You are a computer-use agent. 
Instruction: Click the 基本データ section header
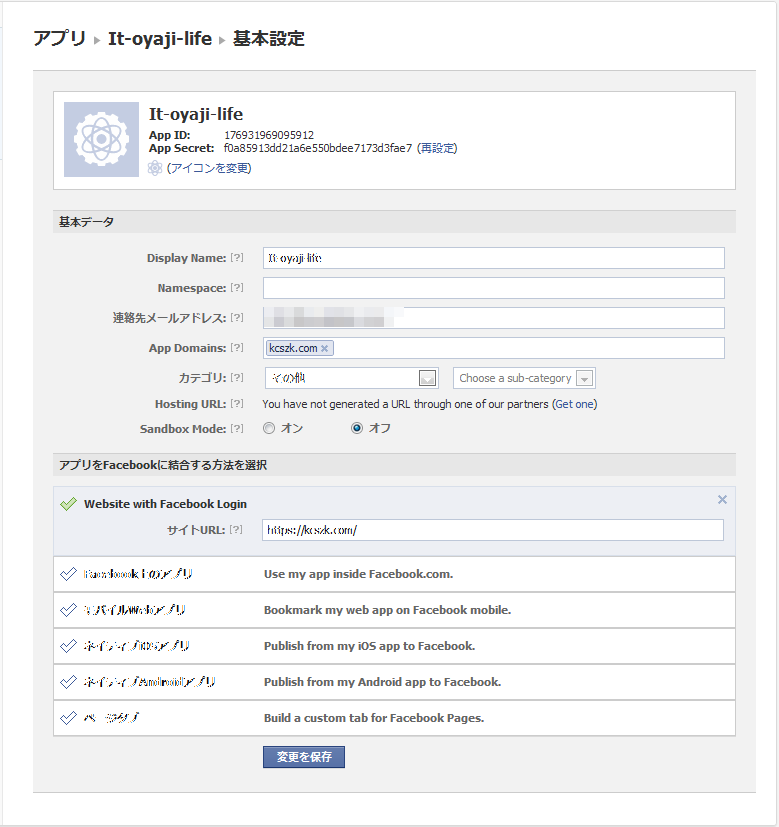pyautogui.click(x=395, y=222)
